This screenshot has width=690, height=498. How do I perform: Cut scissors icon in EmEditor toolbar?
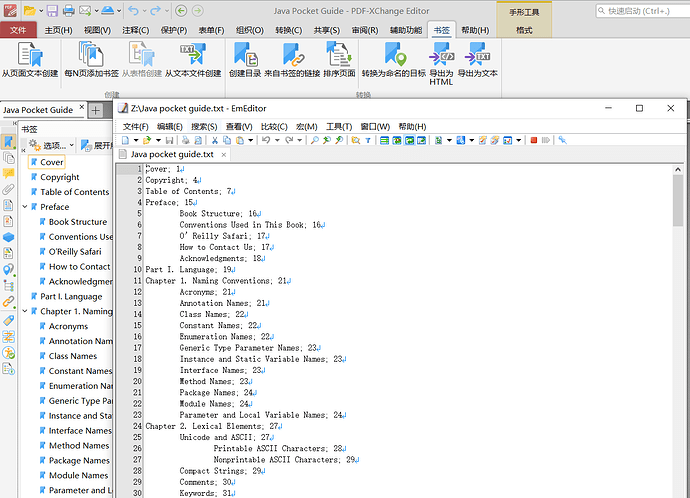215,140
